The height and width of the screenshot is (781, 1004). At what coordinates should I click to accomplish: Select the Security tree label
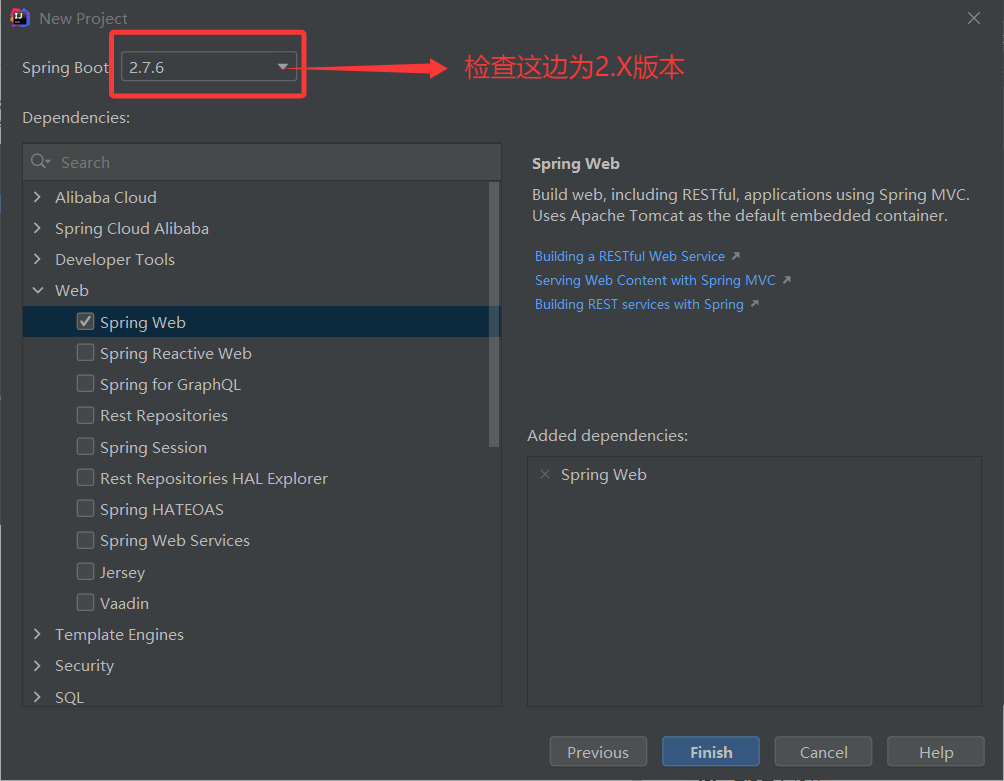85,666
